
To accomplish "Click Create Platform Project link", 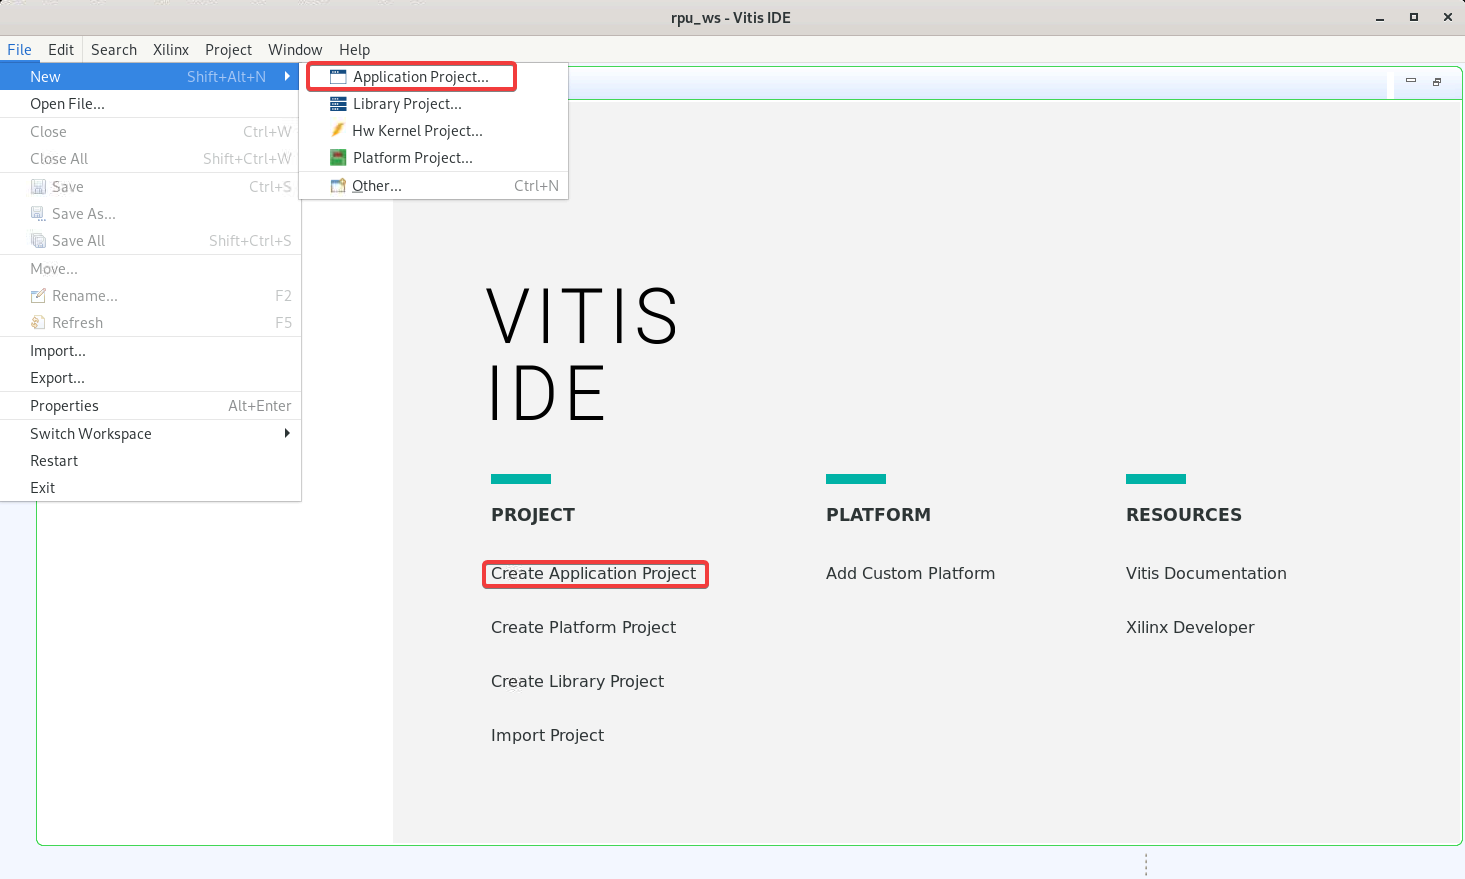I will pos(583,627).
